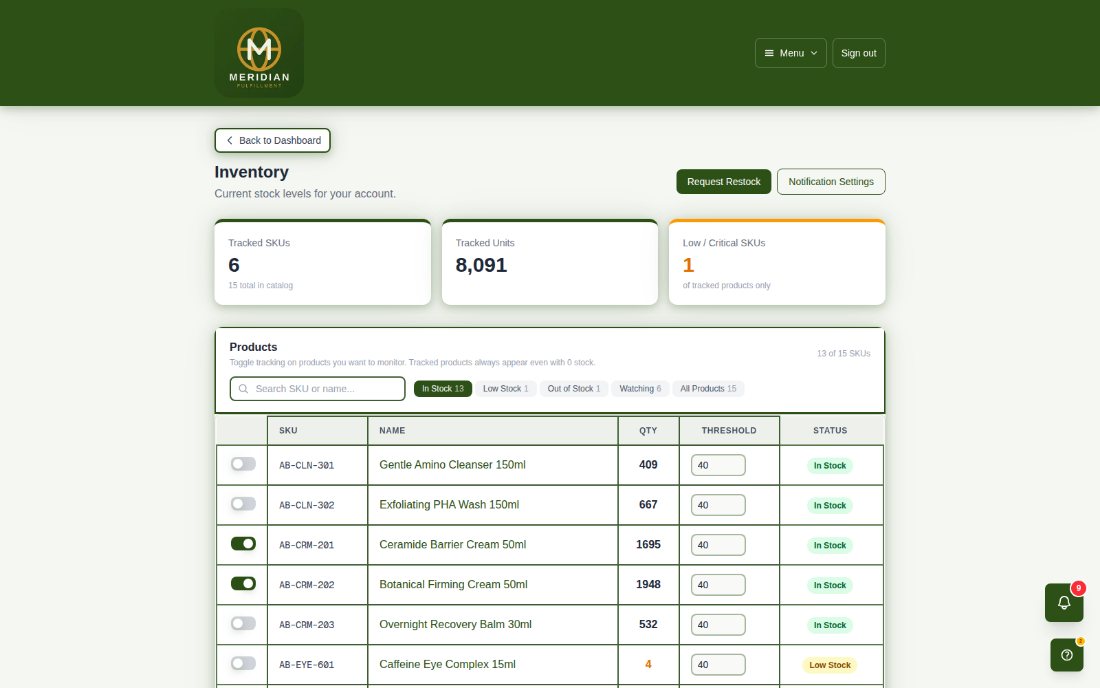The width and height of the screenshot is (1100, 688).
Task: Go Back to Dashboard
Action: pos(272,140)
